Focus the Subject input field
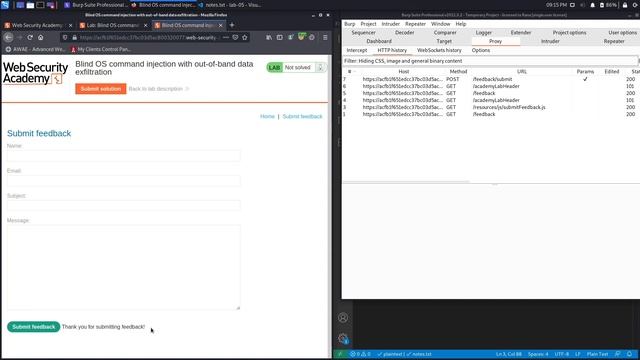Image resolution: width=640 pixels, height=360 pixels. (x=124, y=205)
